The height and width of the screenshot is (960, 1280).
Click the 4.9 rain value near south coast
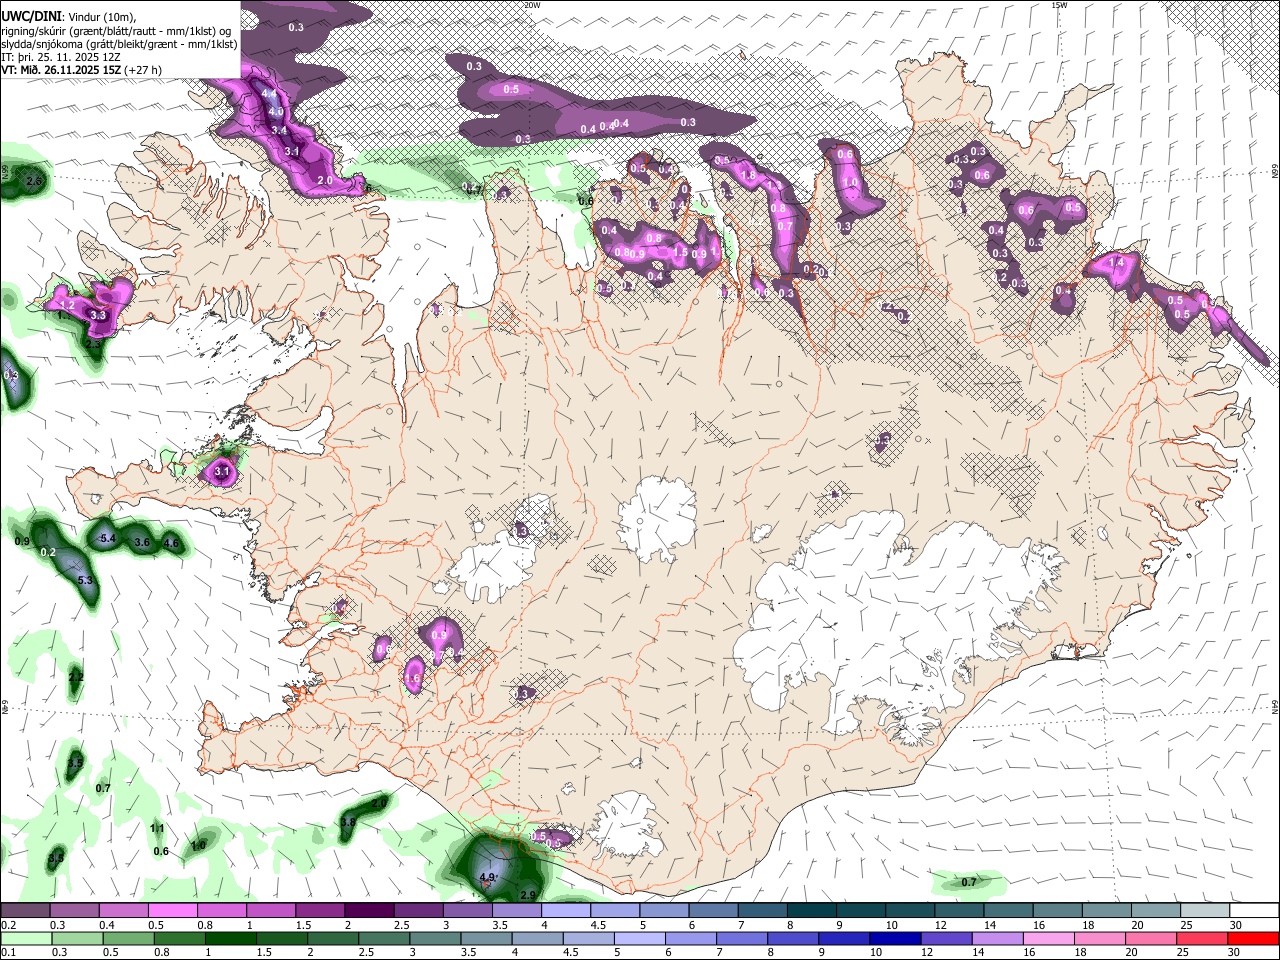click(x=488, y=878)
